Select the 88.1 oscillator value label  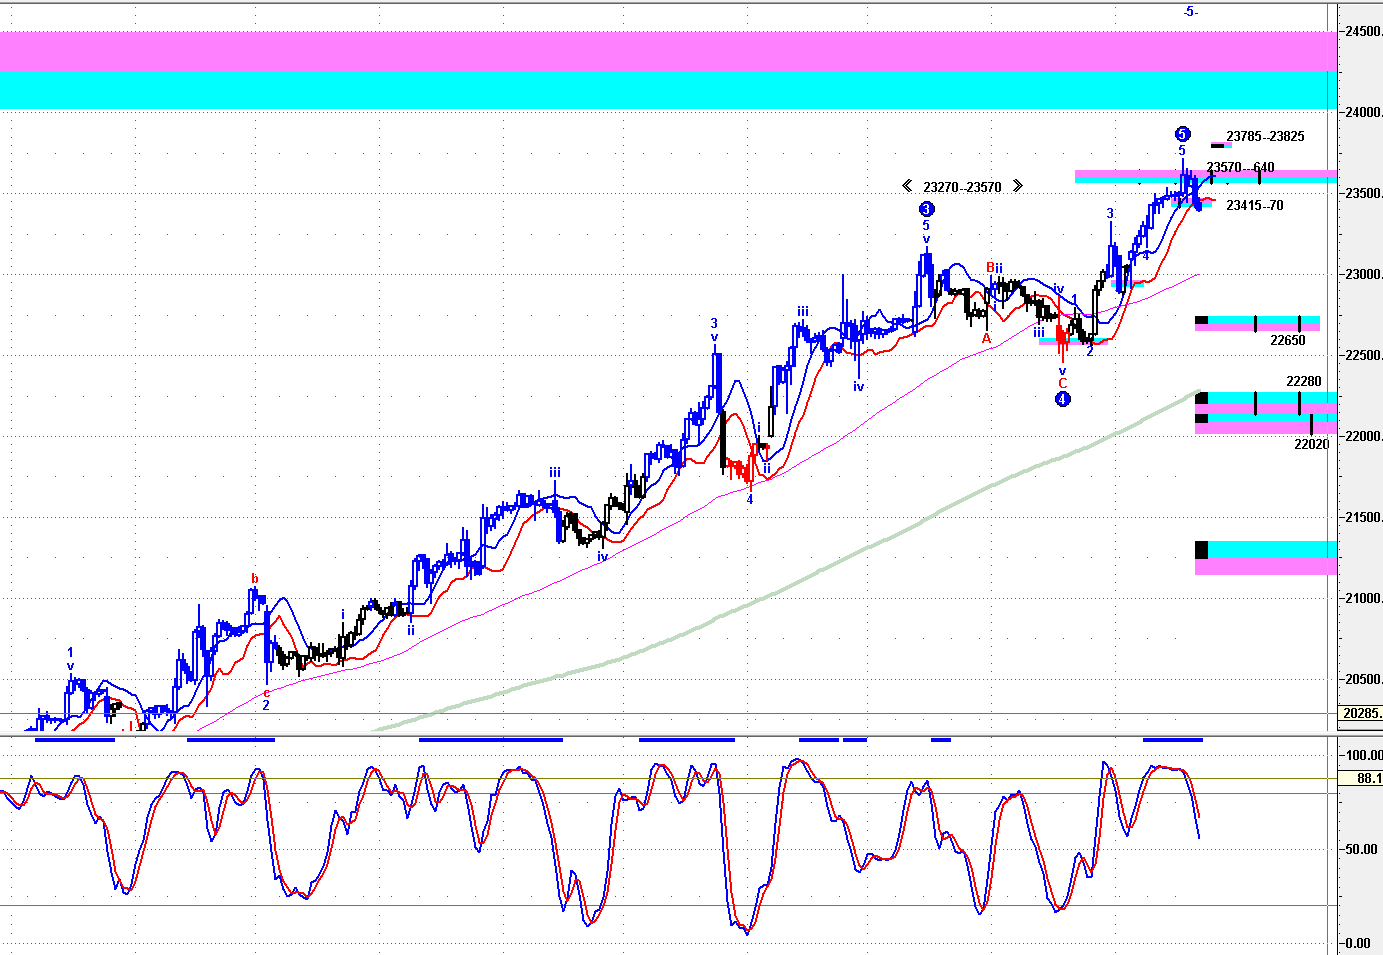(1368, 778)
